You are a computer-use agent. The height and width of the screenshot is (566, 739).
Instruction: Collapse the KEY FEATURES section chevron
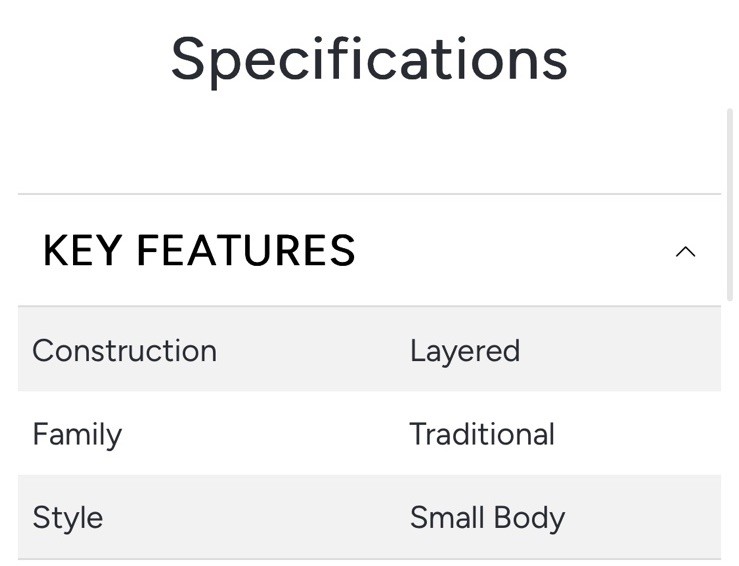685,251
